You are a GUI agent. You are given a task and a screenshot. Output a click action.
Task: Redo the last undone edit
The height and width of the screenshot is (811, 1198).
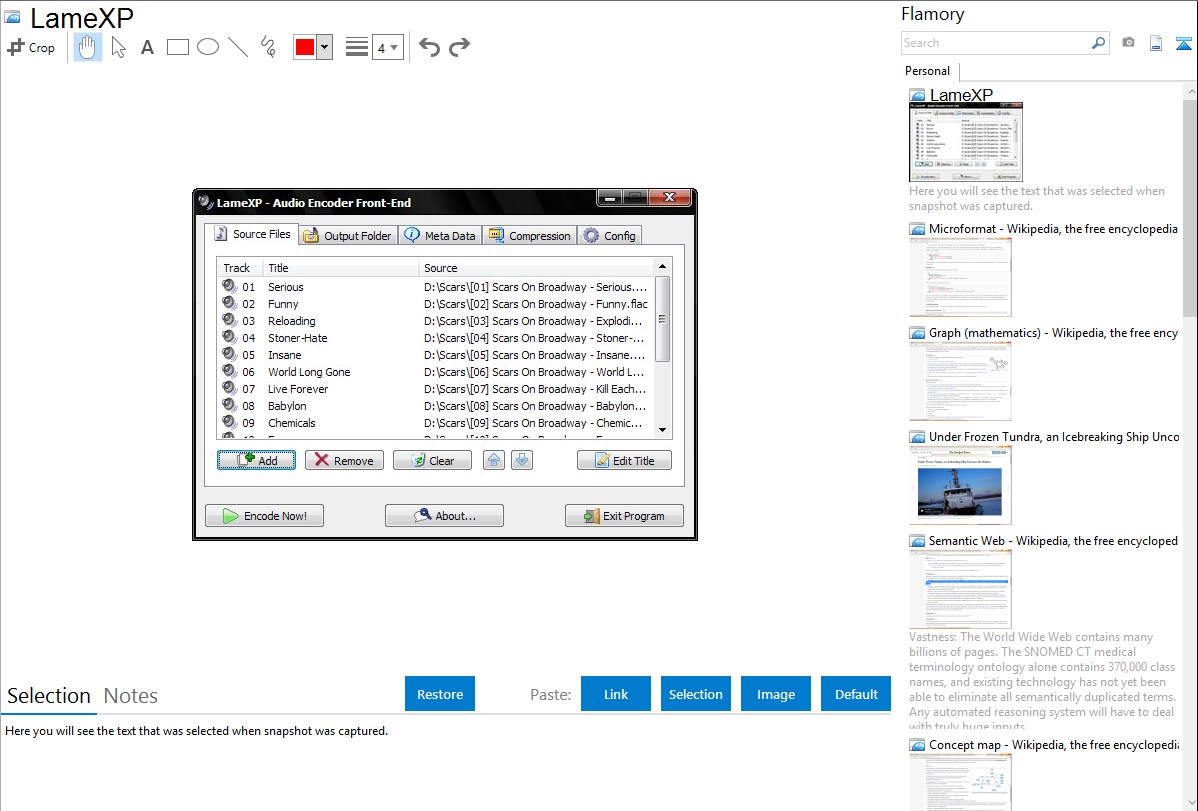(459, 47)
